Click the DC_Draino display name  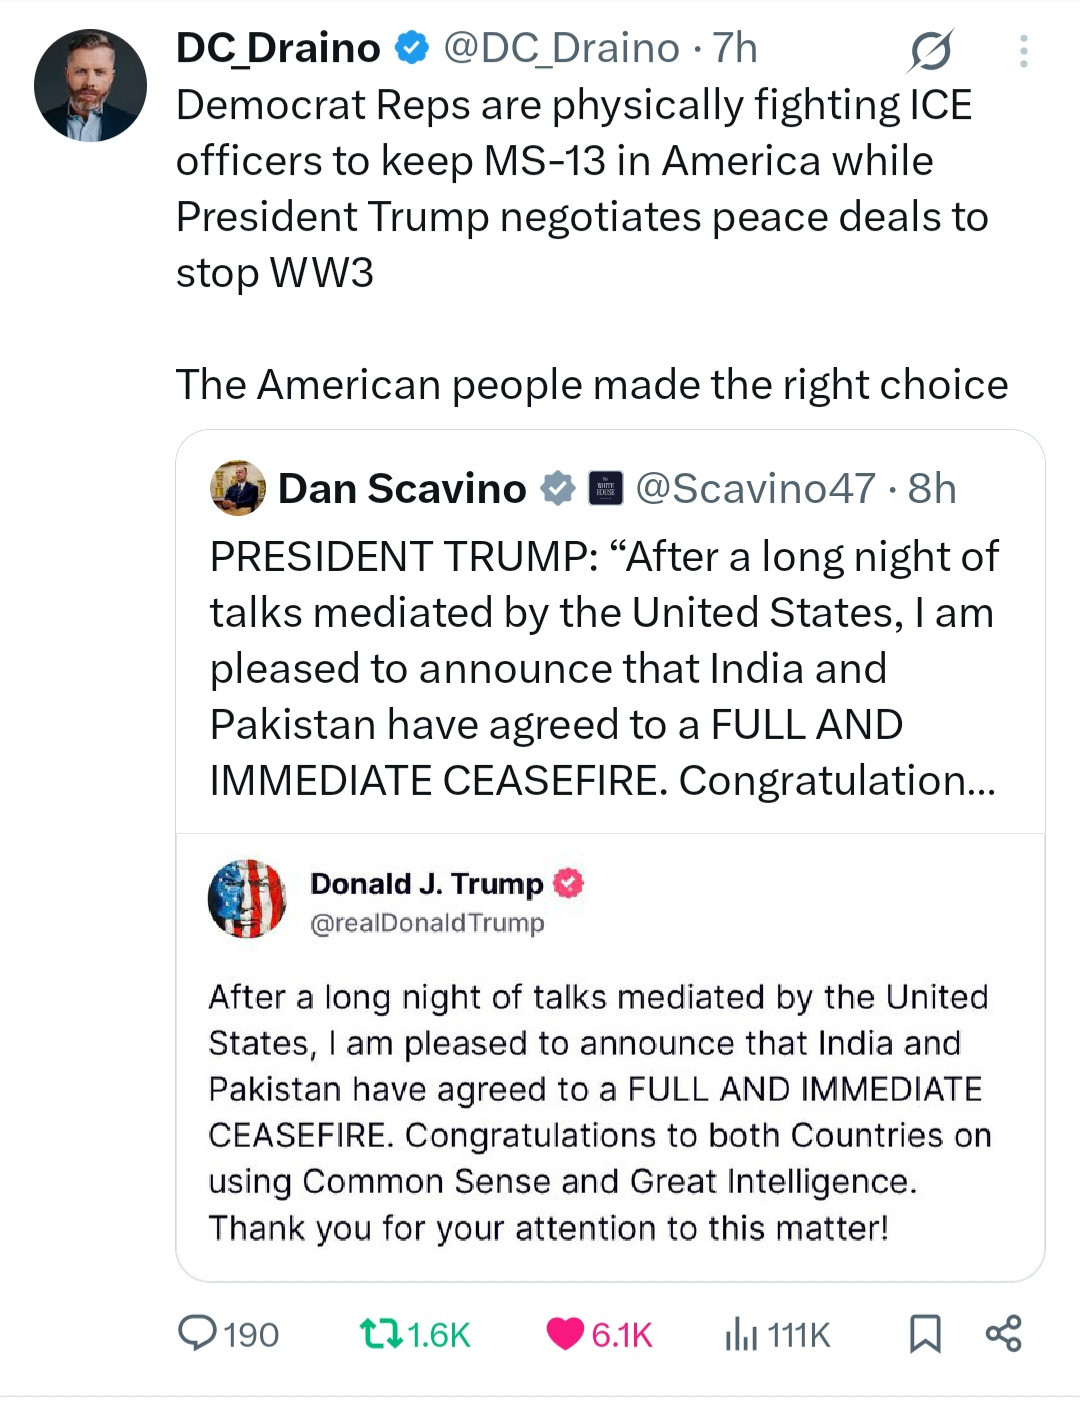[278, 48]
